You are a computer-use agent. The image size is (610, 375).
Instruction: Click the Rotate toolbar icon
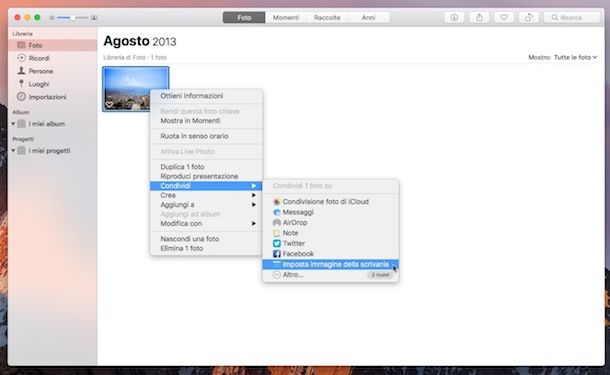coord(529,18)
